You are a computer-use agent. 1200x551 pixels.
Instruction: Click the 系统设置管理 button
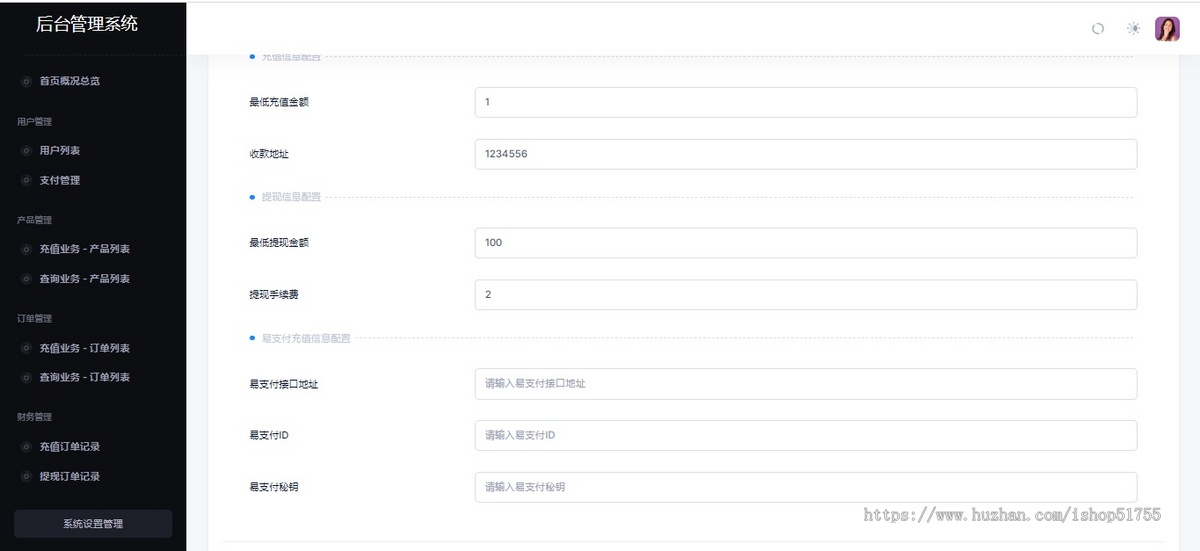click(x=93, y=524)
